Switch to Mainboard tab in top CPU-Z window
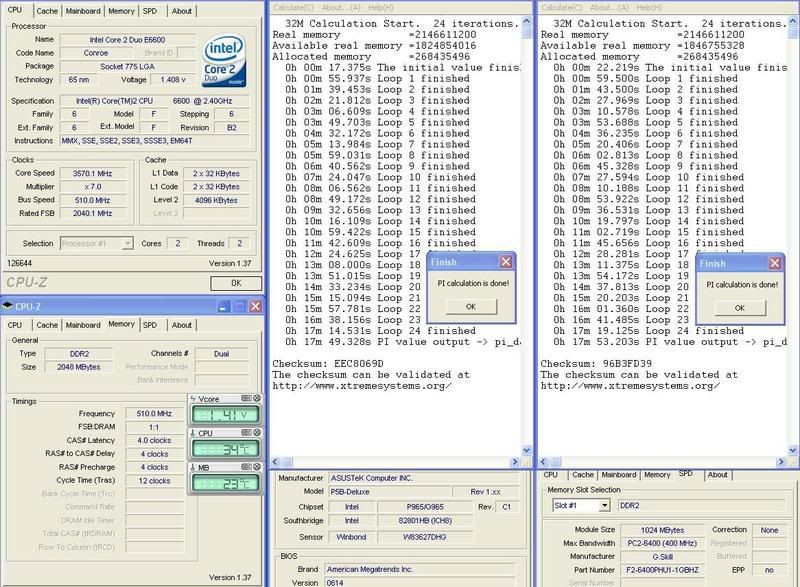This screenshot has width=800, height=587. coord(83,11)
